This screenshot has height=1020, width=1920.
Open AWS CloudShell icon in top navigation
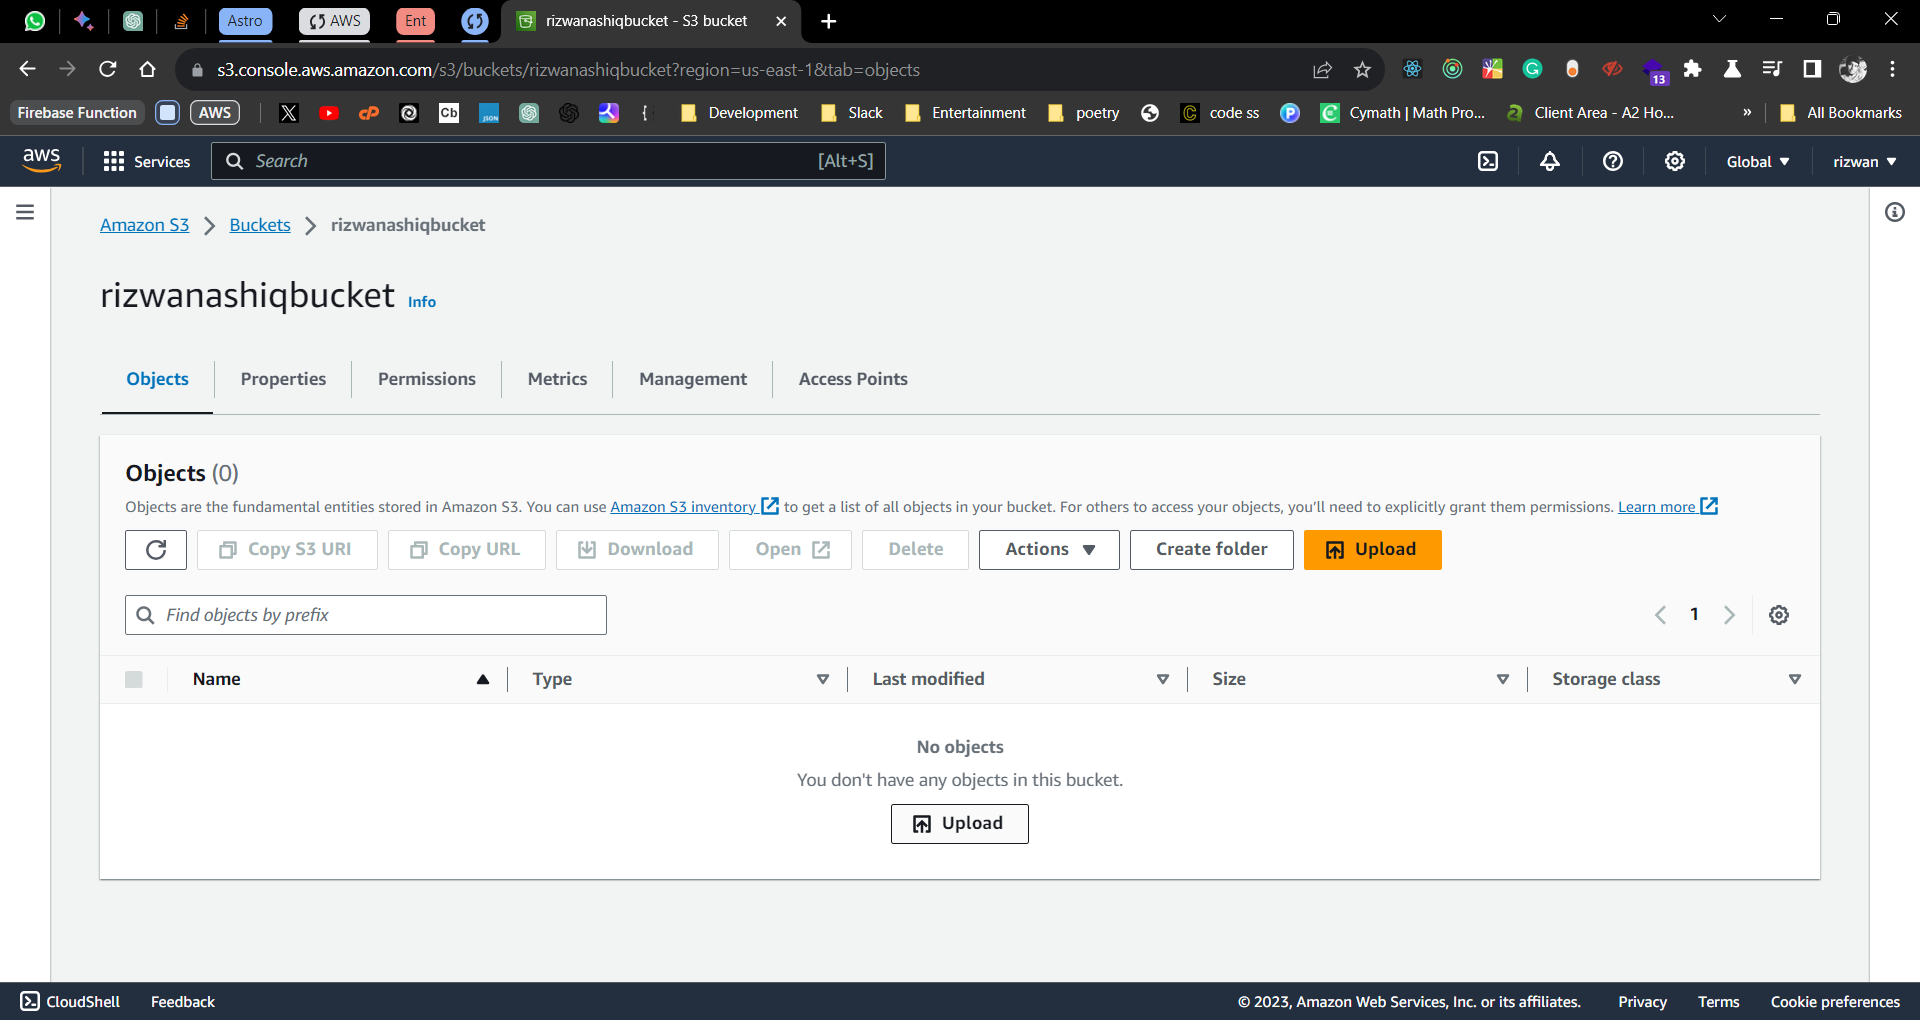tap(1488, 161)
